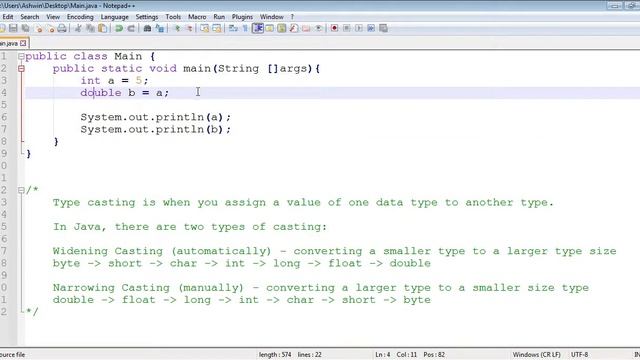Toggle the file Monitoring eye icon
This screenshot has width=640, height=360.
tap(318, 28)
